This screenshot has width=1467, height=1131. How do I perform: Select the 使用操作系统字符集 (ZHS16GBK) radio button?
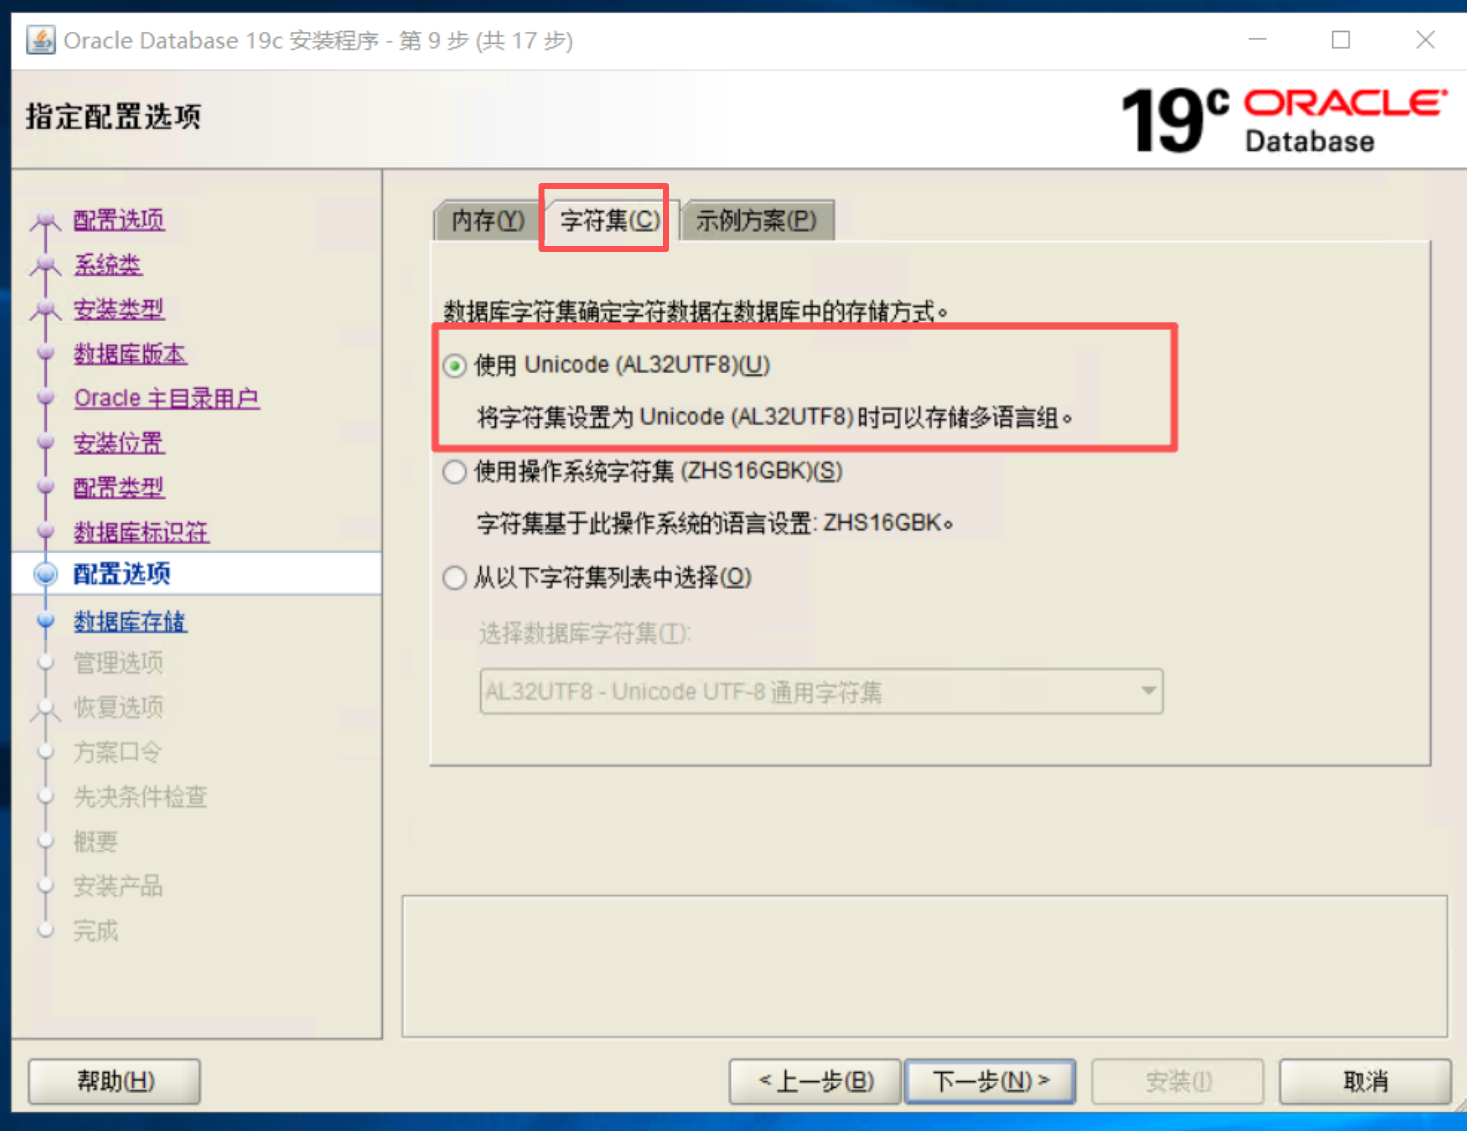pyautogui.click(x=455, y=472)
